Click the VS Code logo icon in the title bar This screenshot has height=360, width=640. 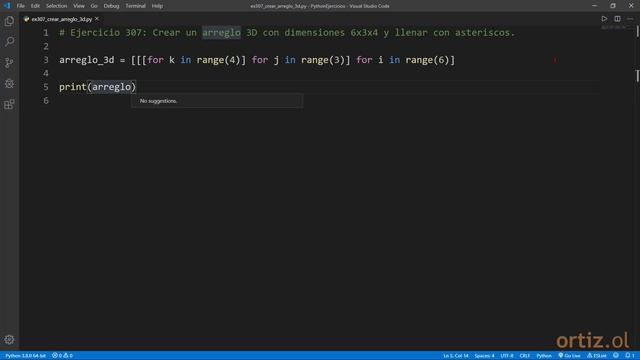click(7, 6)
